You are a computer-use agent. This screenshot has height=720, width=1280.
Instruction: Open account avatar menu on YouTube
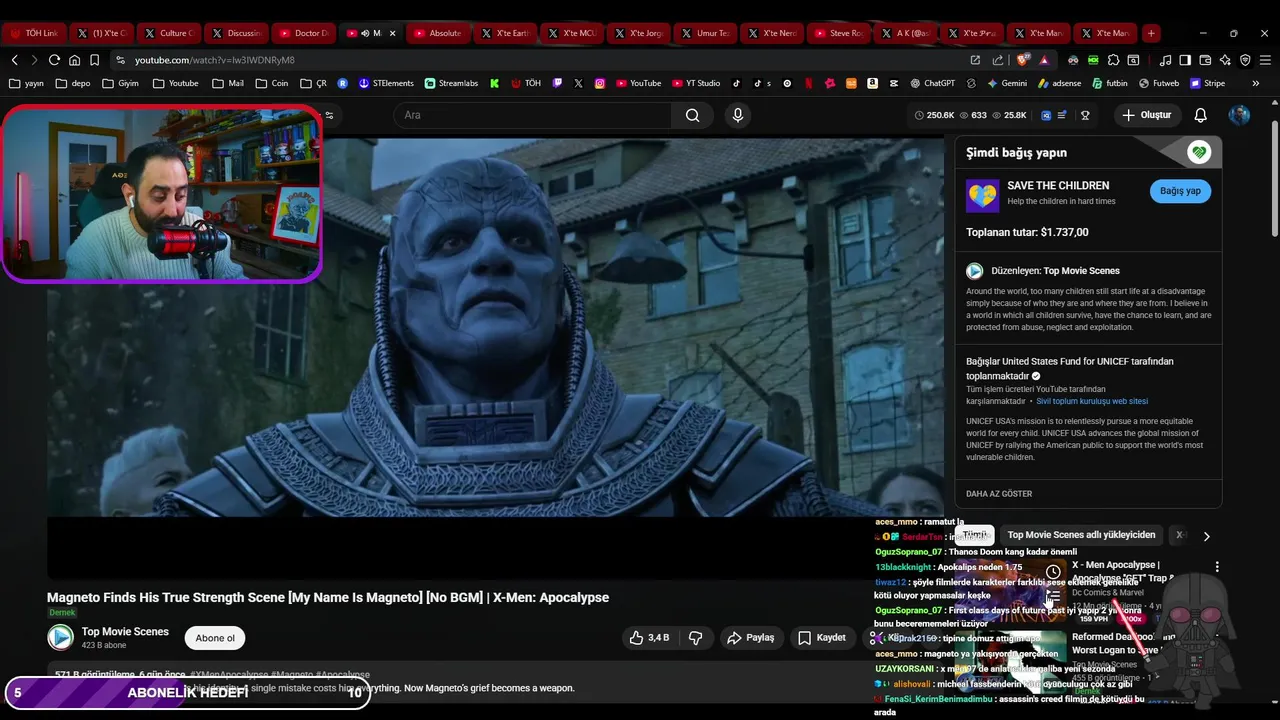coord(1239,115)
